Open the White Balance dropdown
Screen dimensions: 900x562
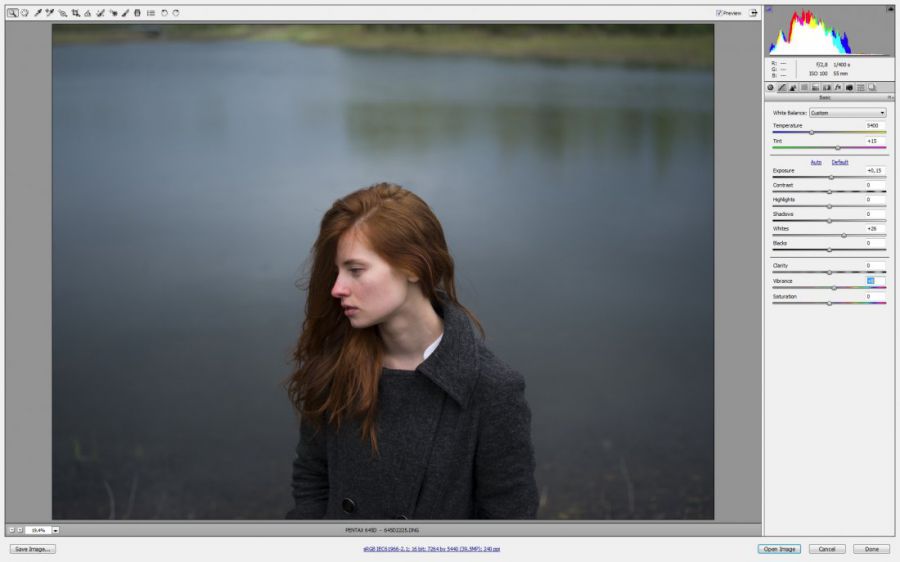[x=847, y=113]
